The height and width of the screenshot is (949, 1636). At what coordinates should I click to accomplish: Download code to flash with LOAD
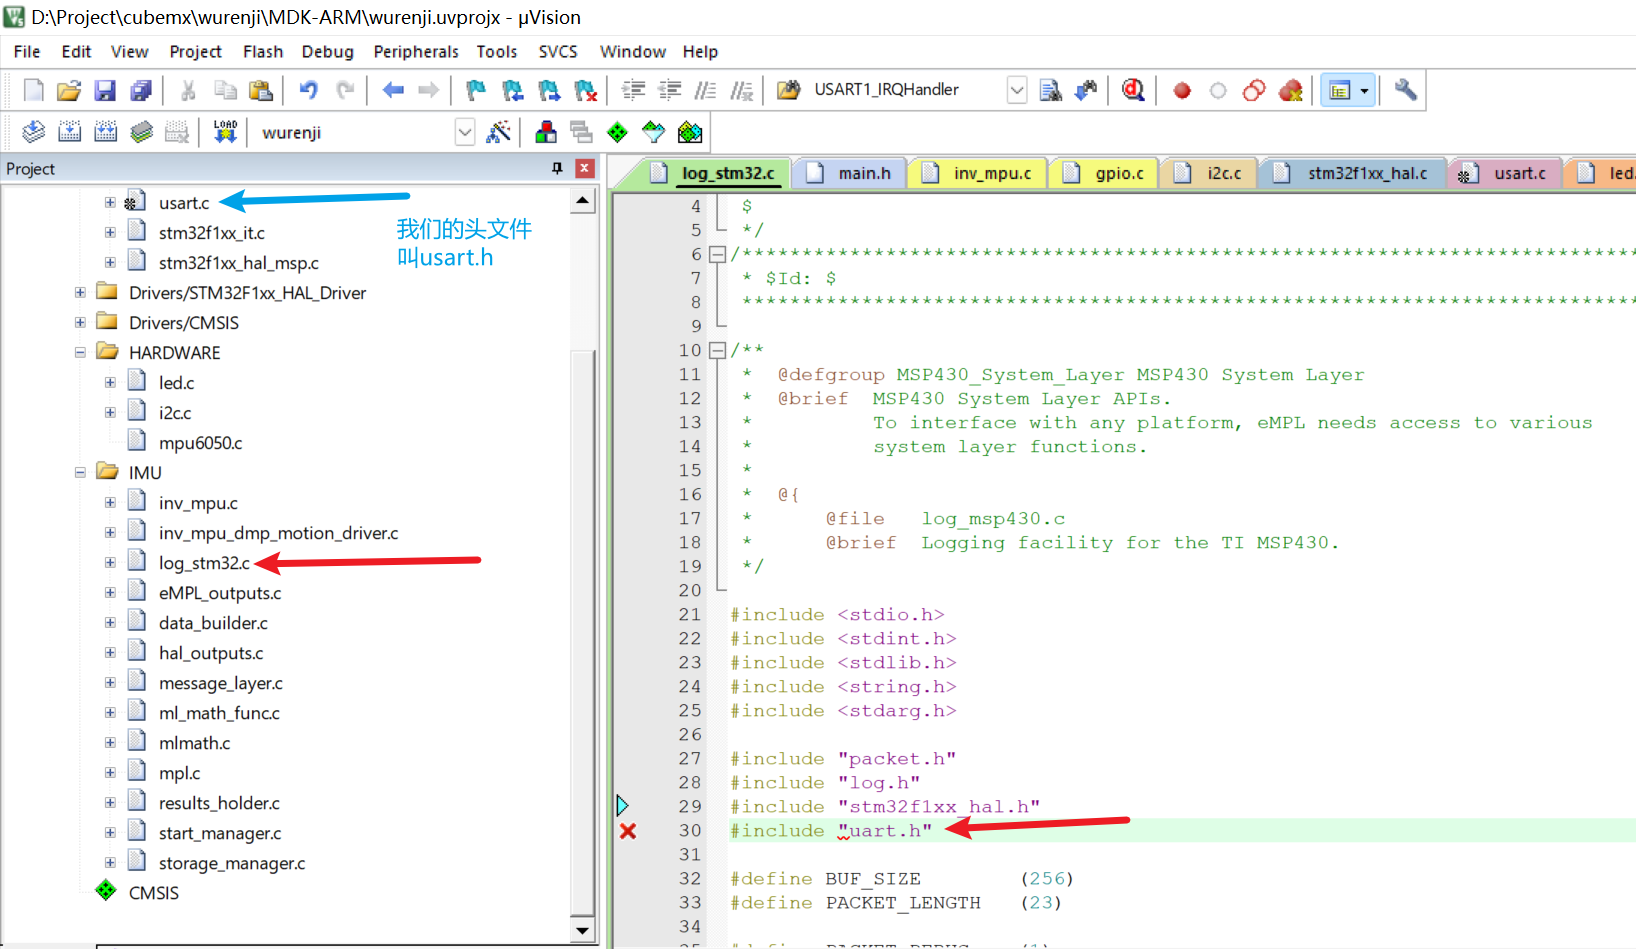tap(225, 132)
